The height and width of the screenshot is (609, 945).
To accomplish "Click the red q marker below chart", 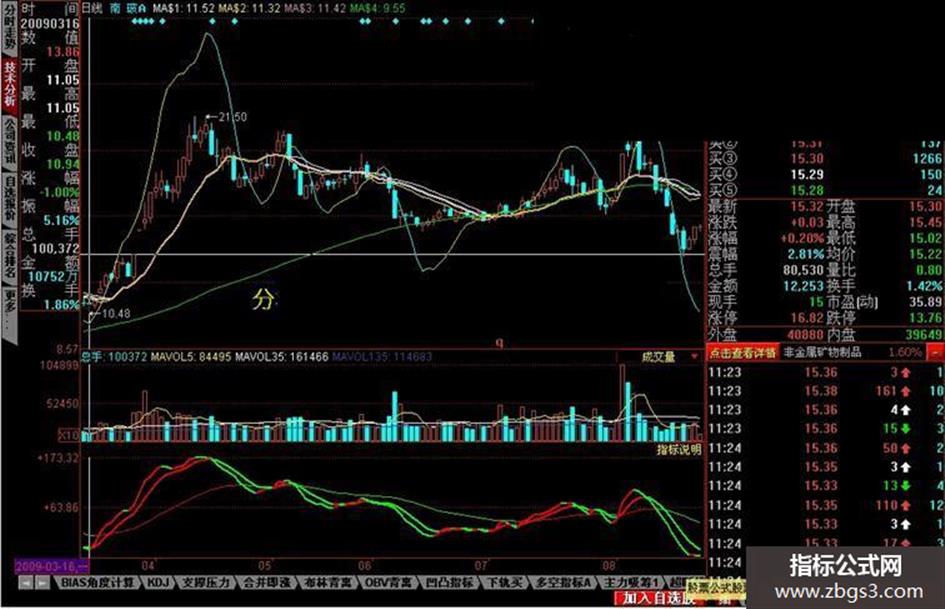I will click(x=499, y=342).
